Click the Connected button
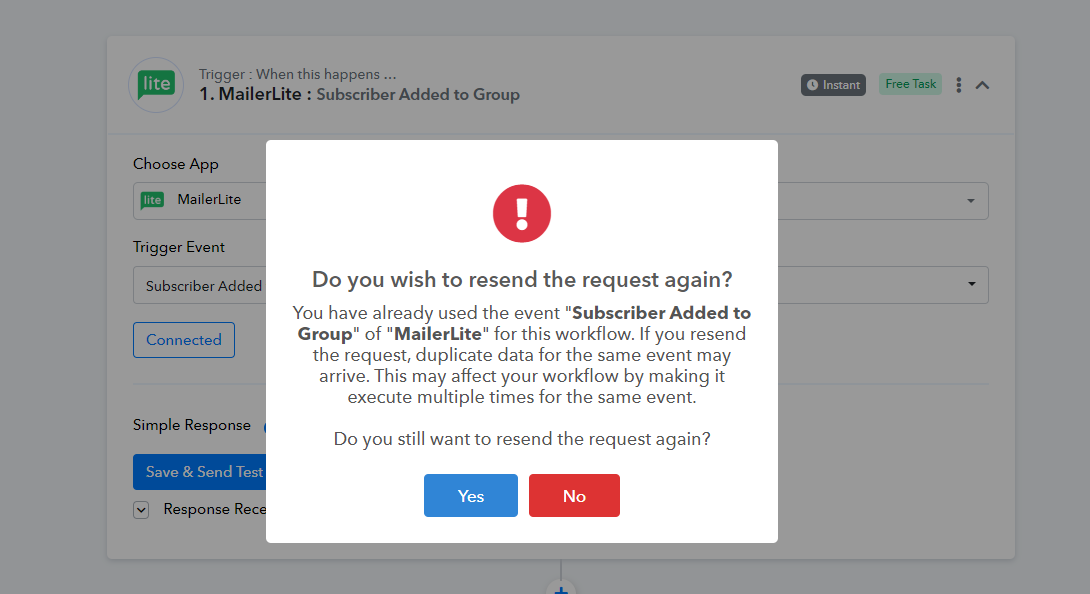 point(184,339)
